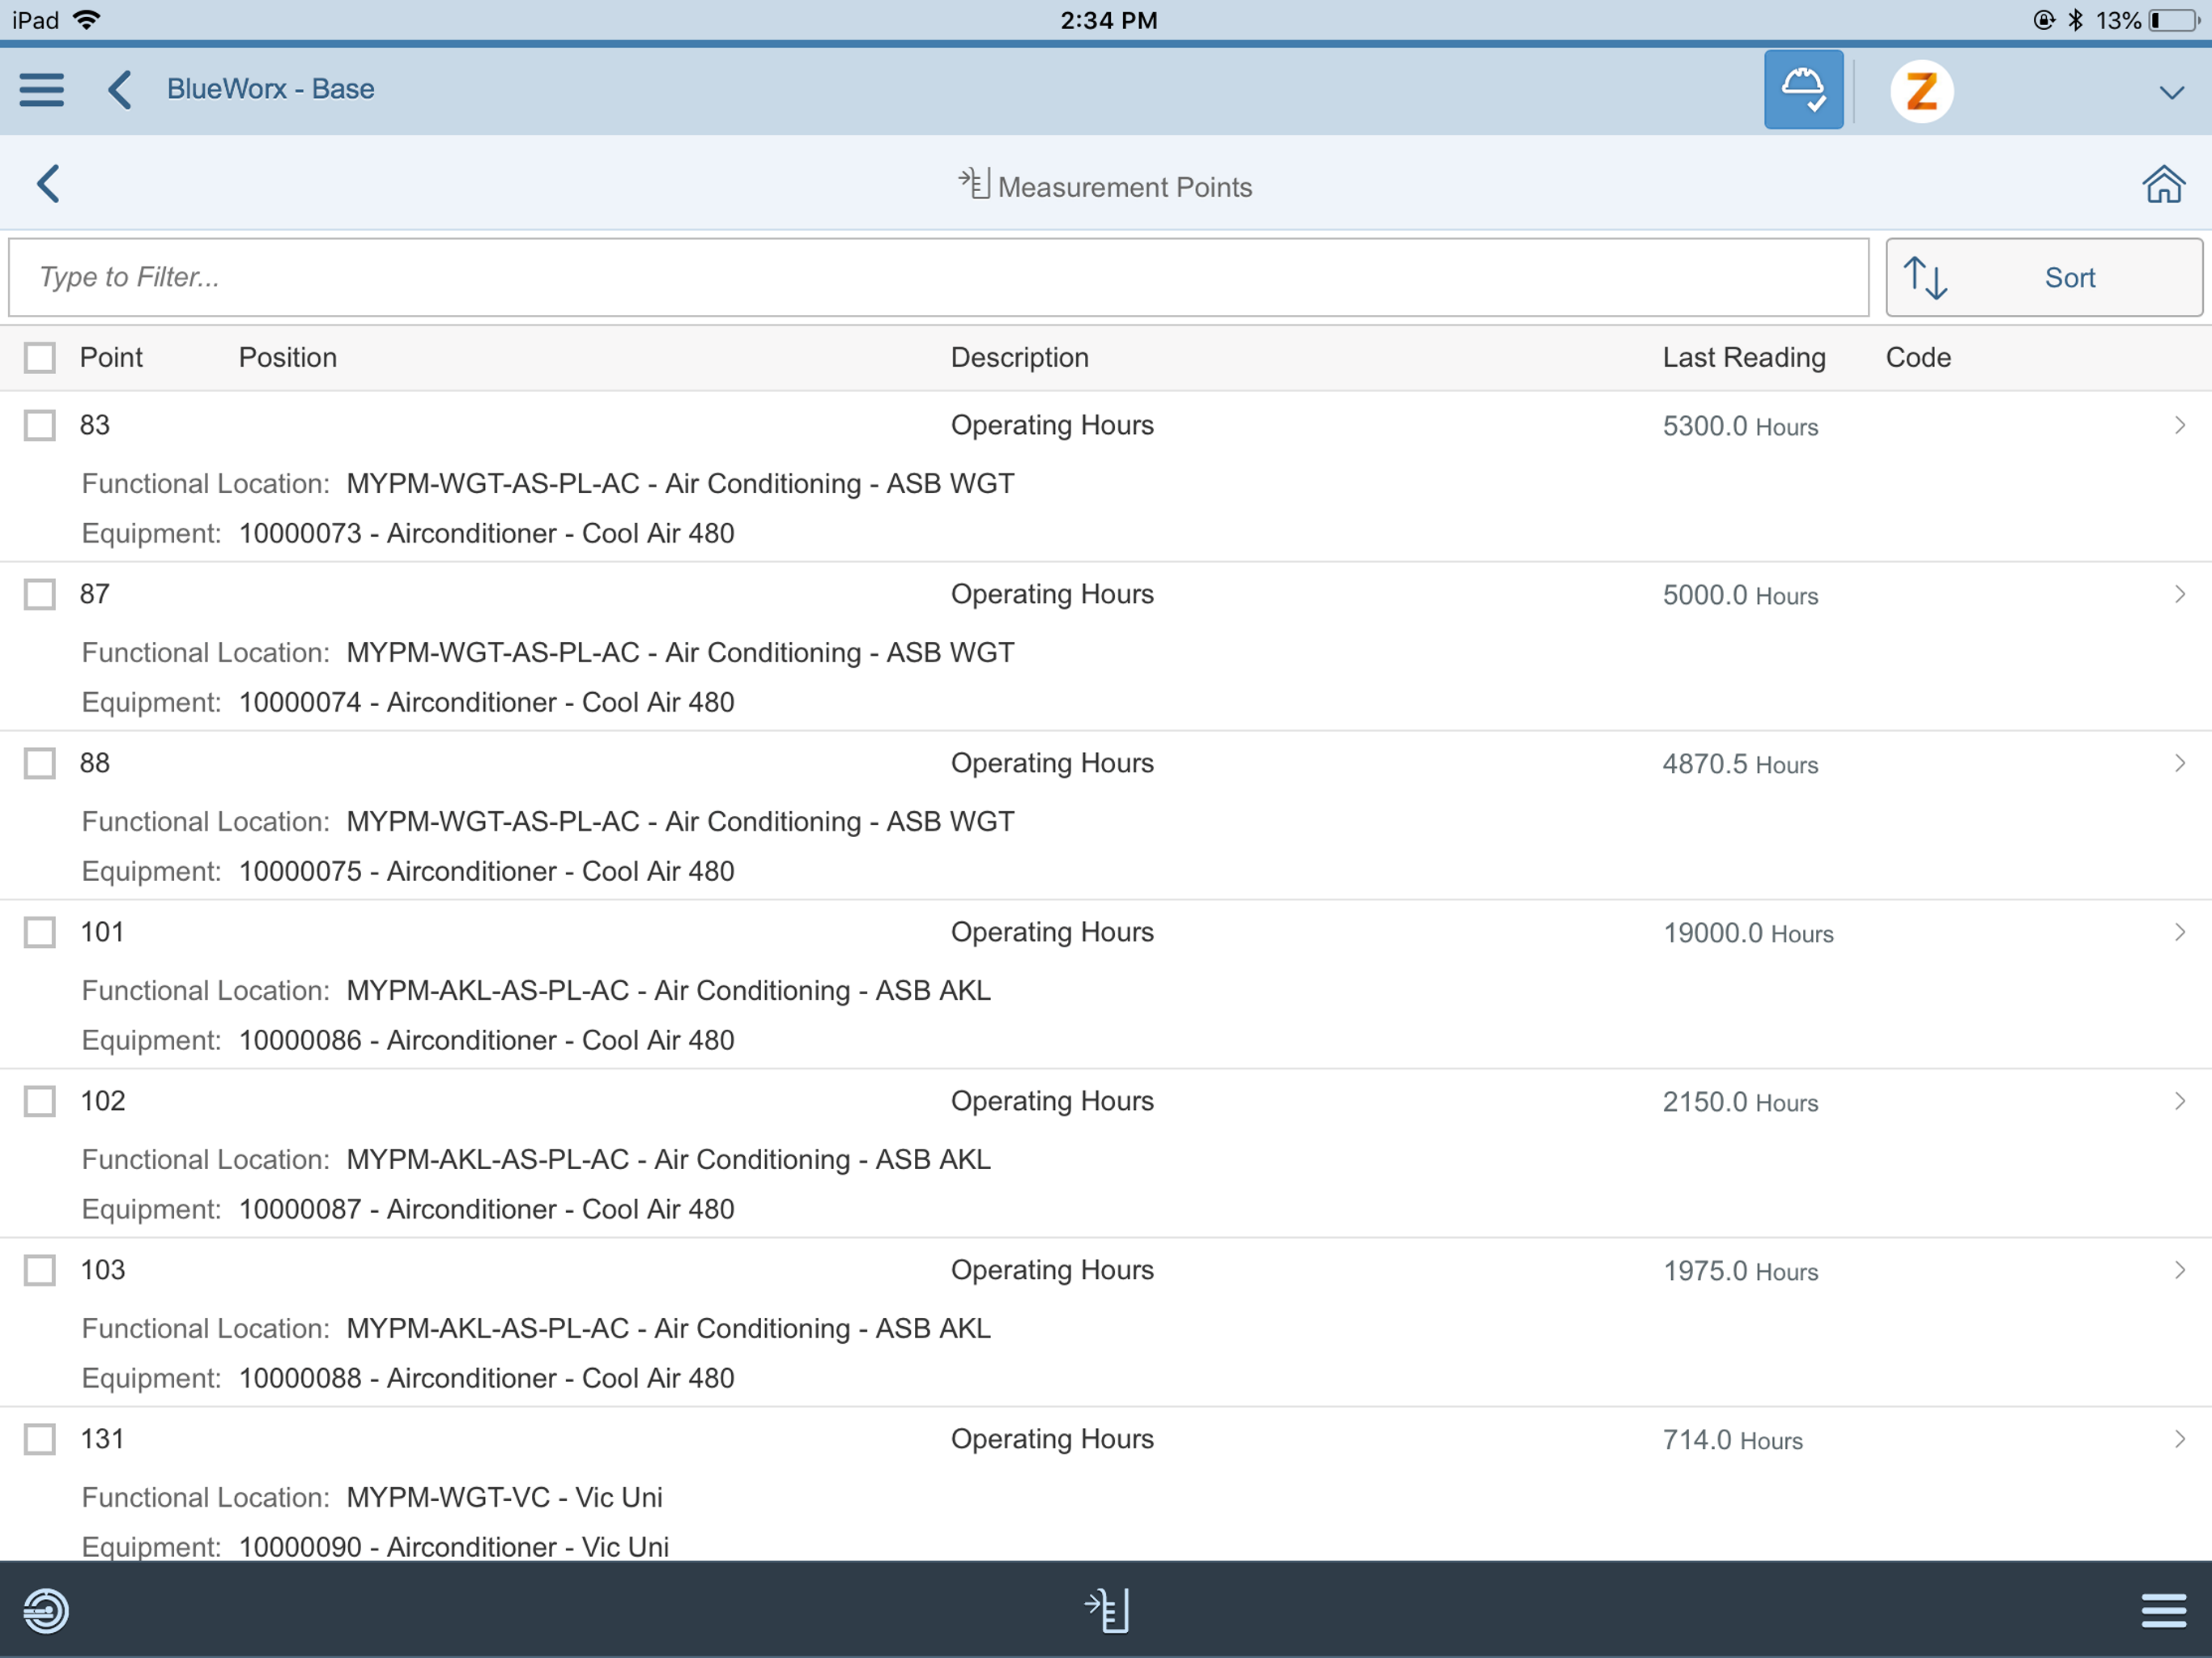Tap the measurement points icon in bottom bar
The image size is (2212, 1658).
coord(1108,1610)
